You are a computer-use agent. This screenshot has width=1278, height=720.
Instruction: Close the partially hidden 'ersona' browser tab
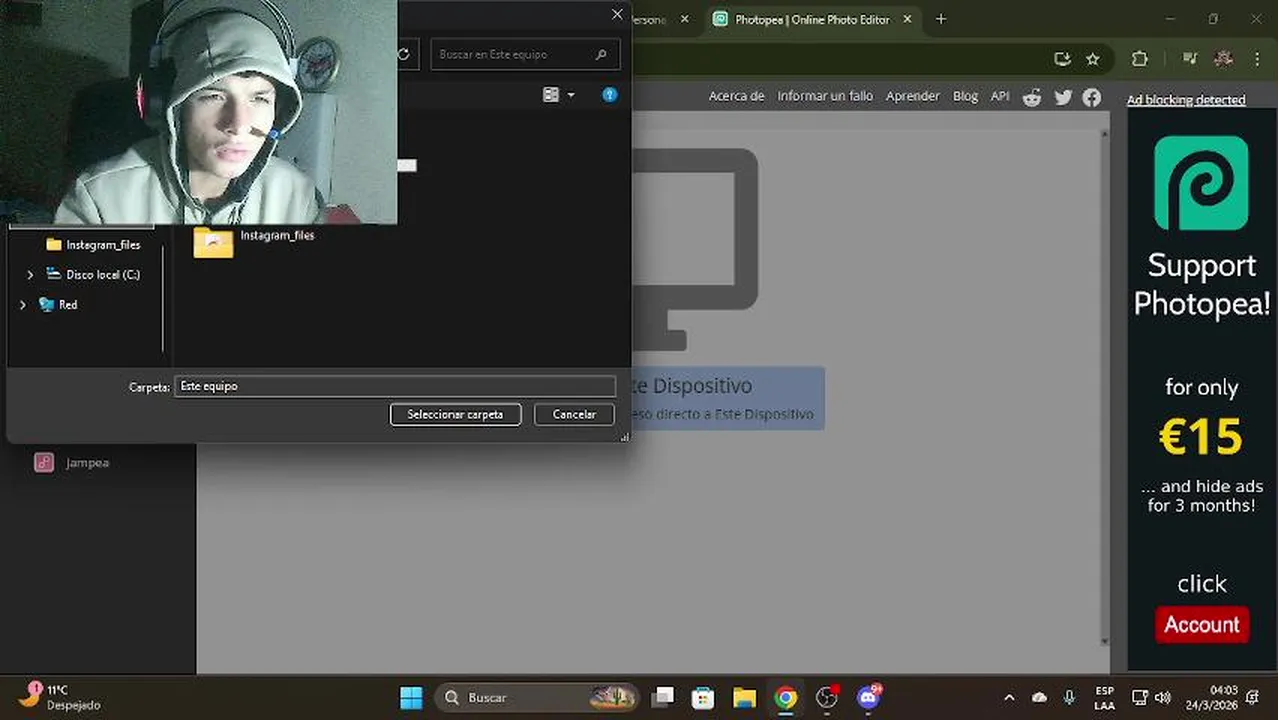click(685, 19)
